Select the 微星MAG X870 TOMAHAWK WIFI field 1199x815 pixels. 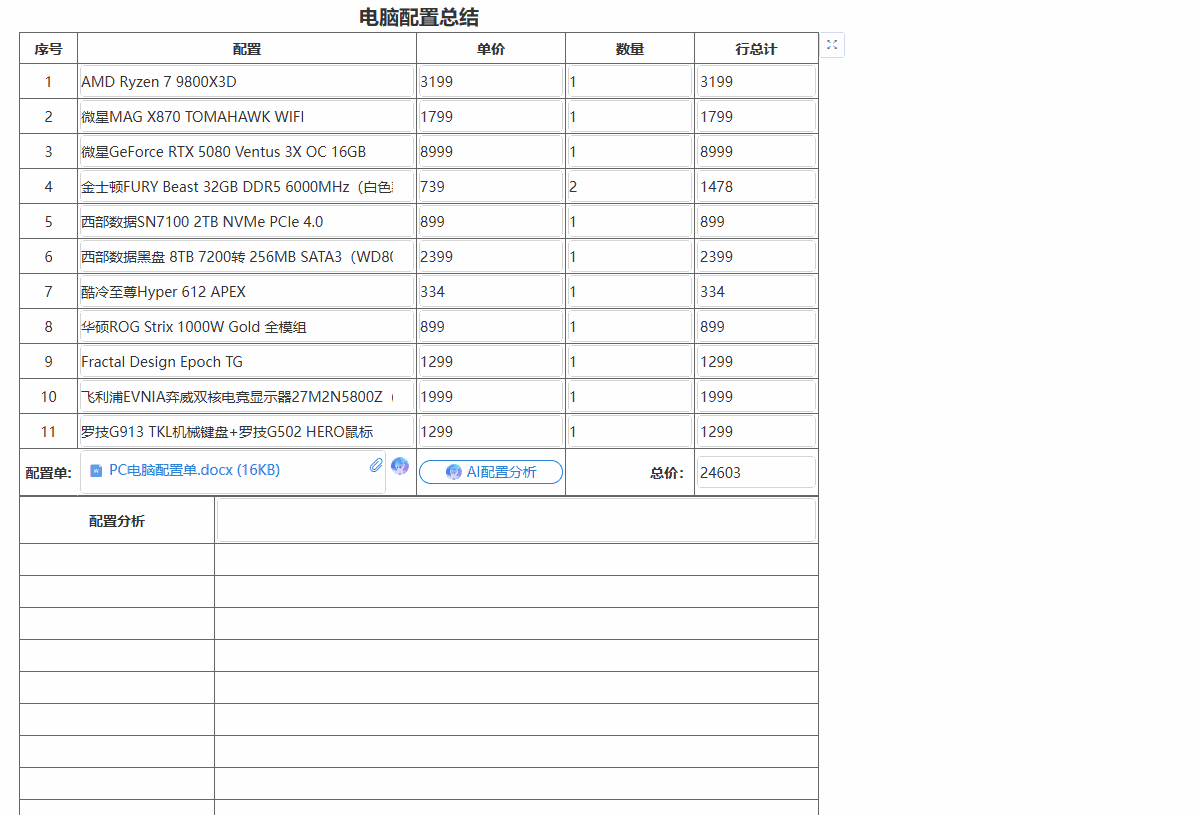(x=246, y=117)
